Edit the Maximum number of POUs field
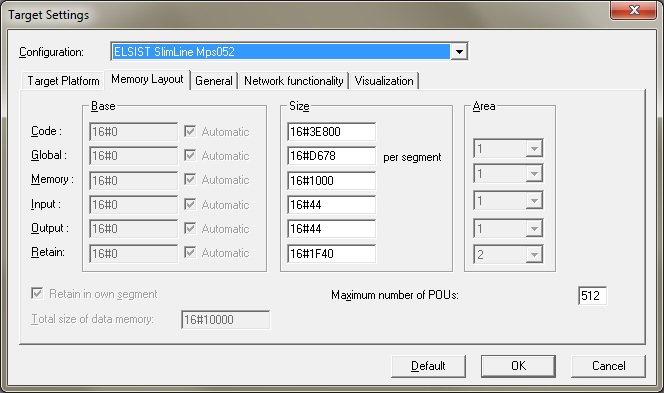Image resolution: width=664 pixels, height=393 pixels. tap(592, 295)
